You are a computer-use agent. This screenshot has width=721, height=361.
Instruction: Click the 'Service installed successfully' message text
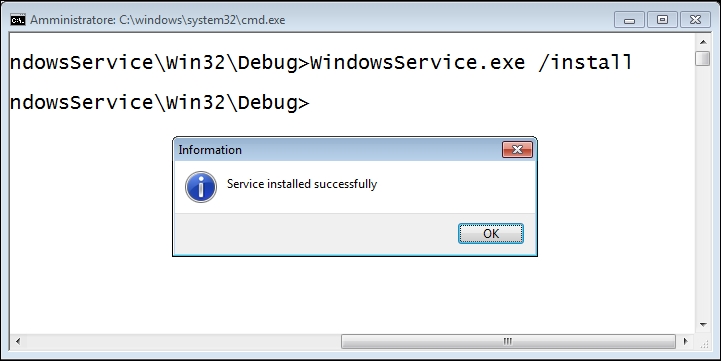[302, 184]
